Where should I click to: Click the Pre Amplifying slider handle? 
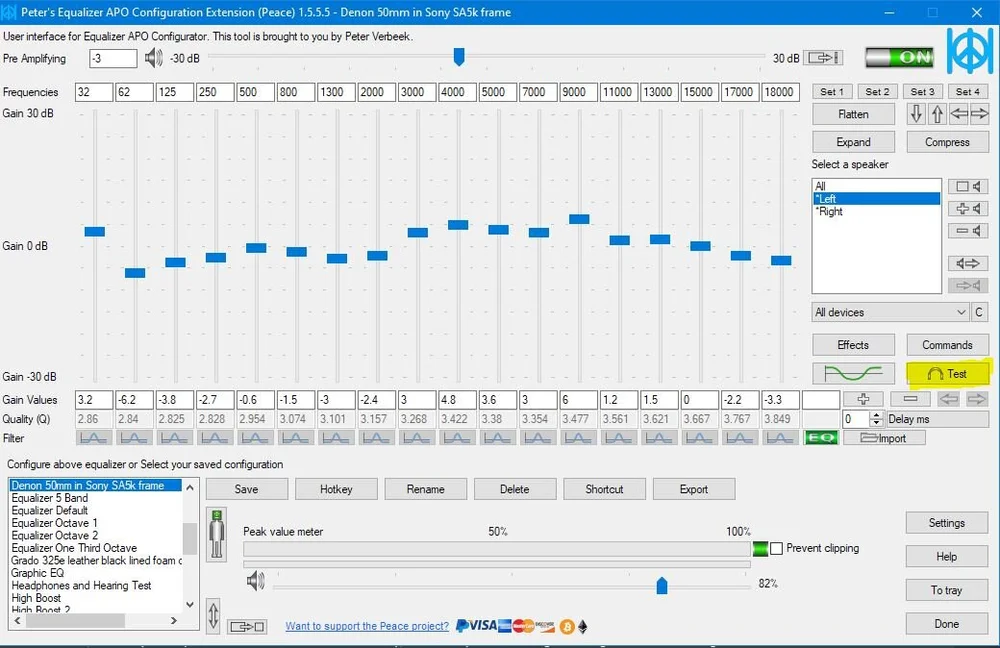coord(459,57)
